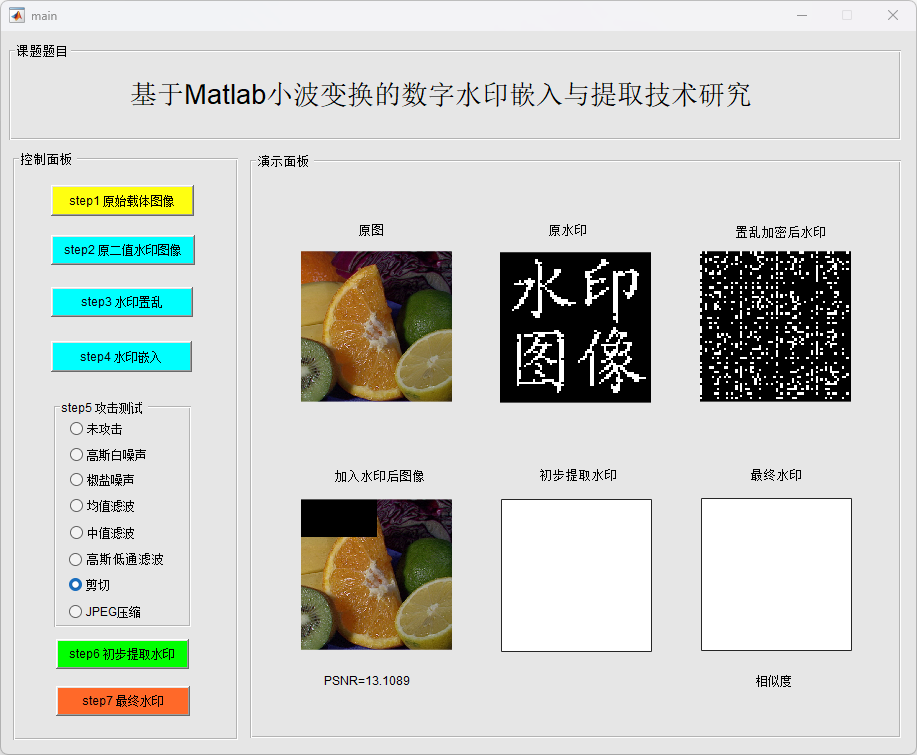Click the main window title text
The width and height of the screenshot is (917, 755).
[44, 16]
